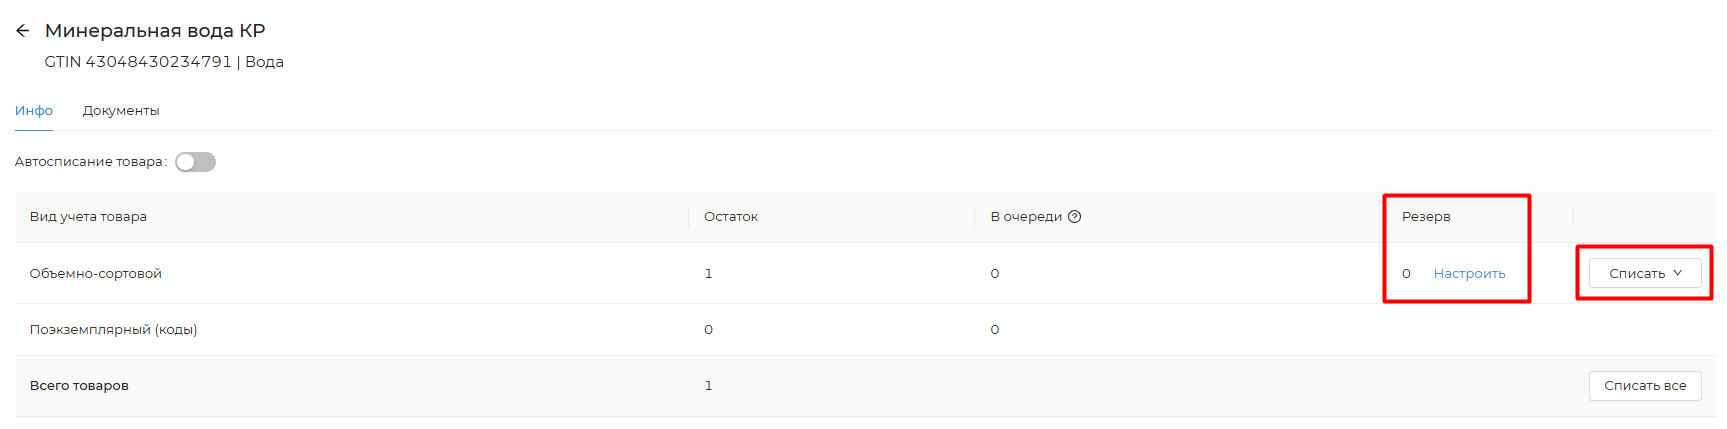
Task: Click the chevron arrow inside the Списать button
Action: 1678,273
